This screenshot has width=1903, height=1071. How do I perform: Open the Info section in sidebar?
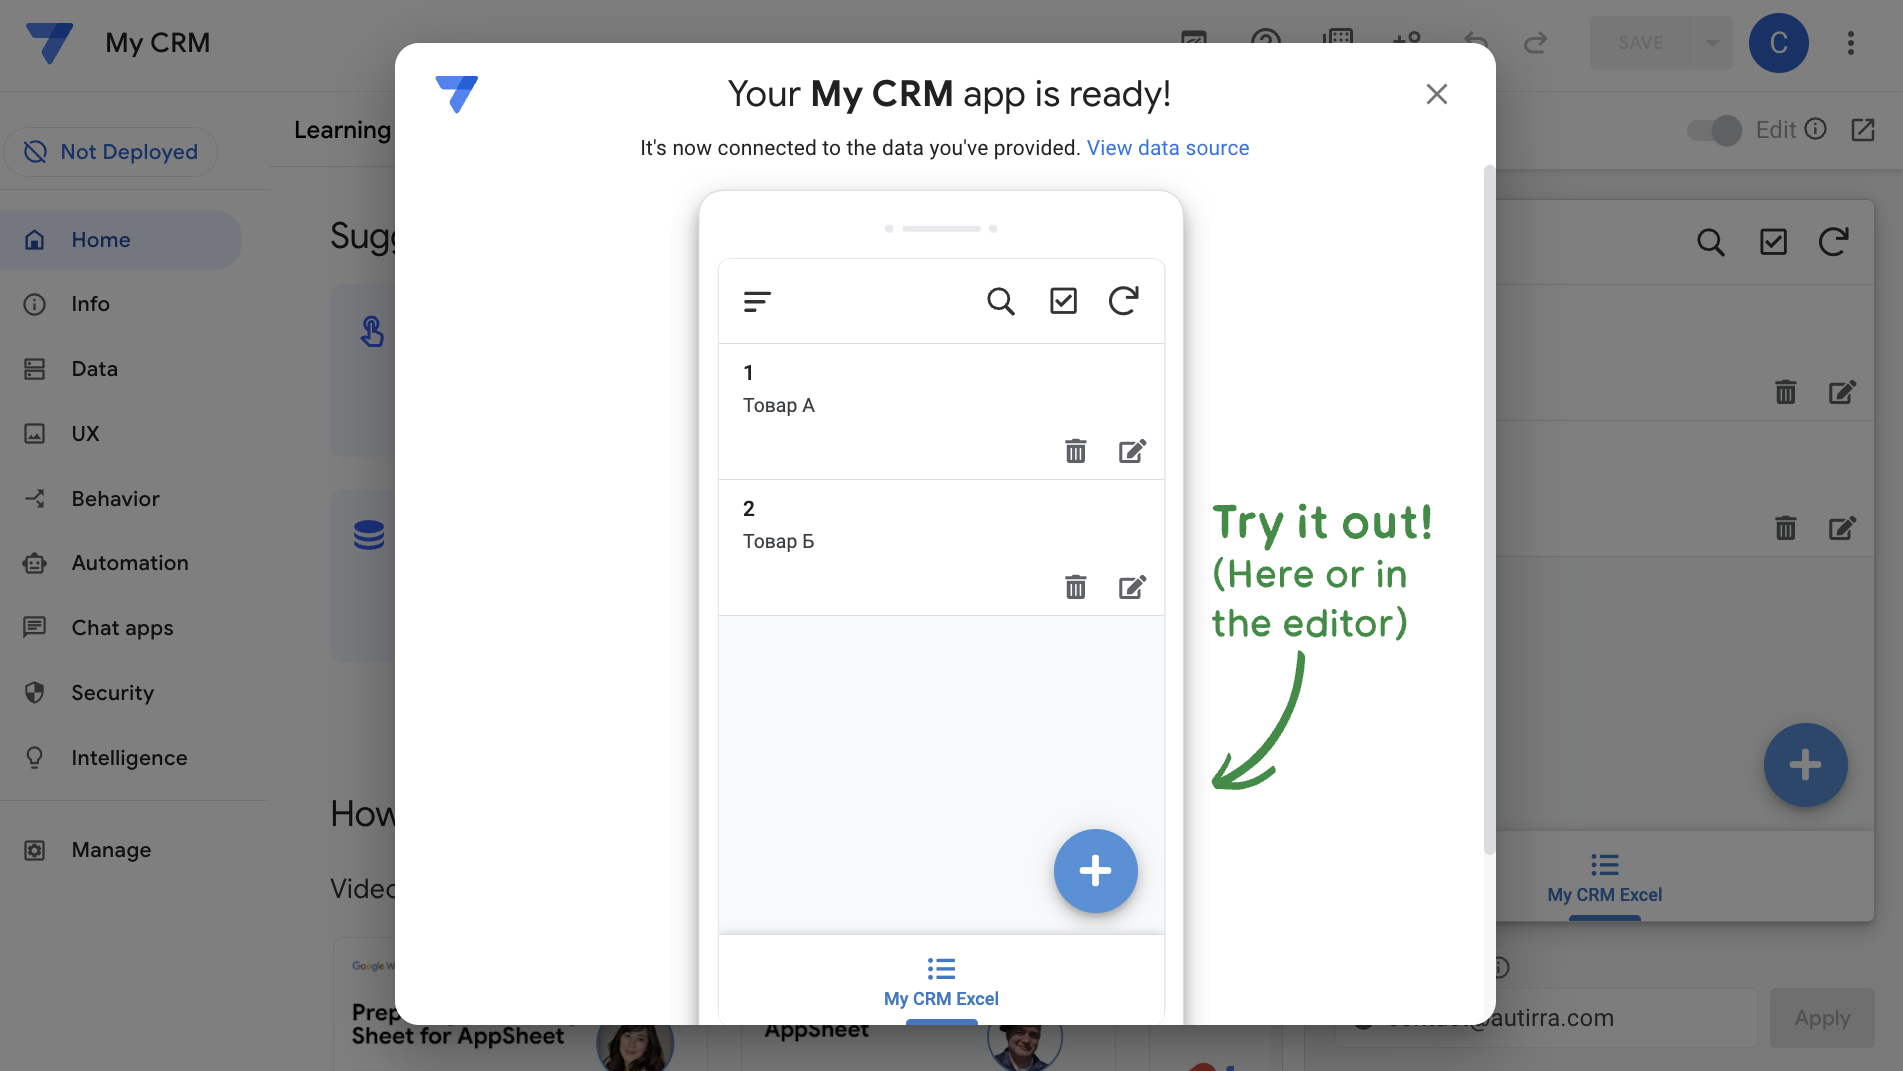(121, 304)
